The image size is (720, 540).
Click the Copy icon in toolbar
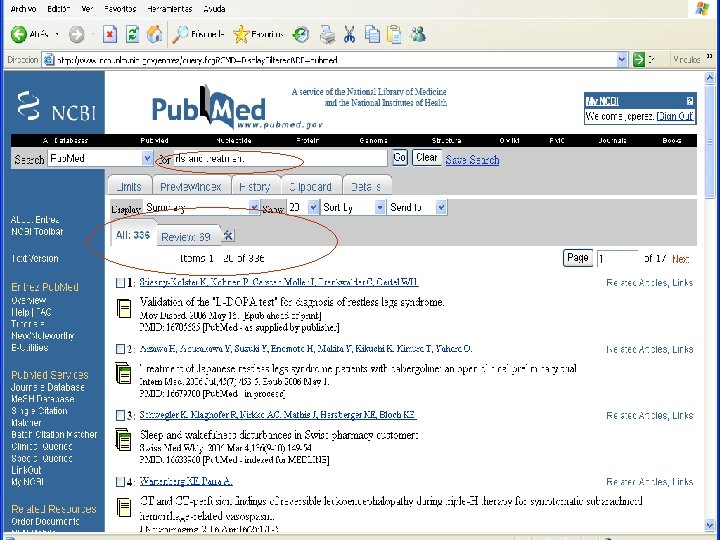point(372,34)
